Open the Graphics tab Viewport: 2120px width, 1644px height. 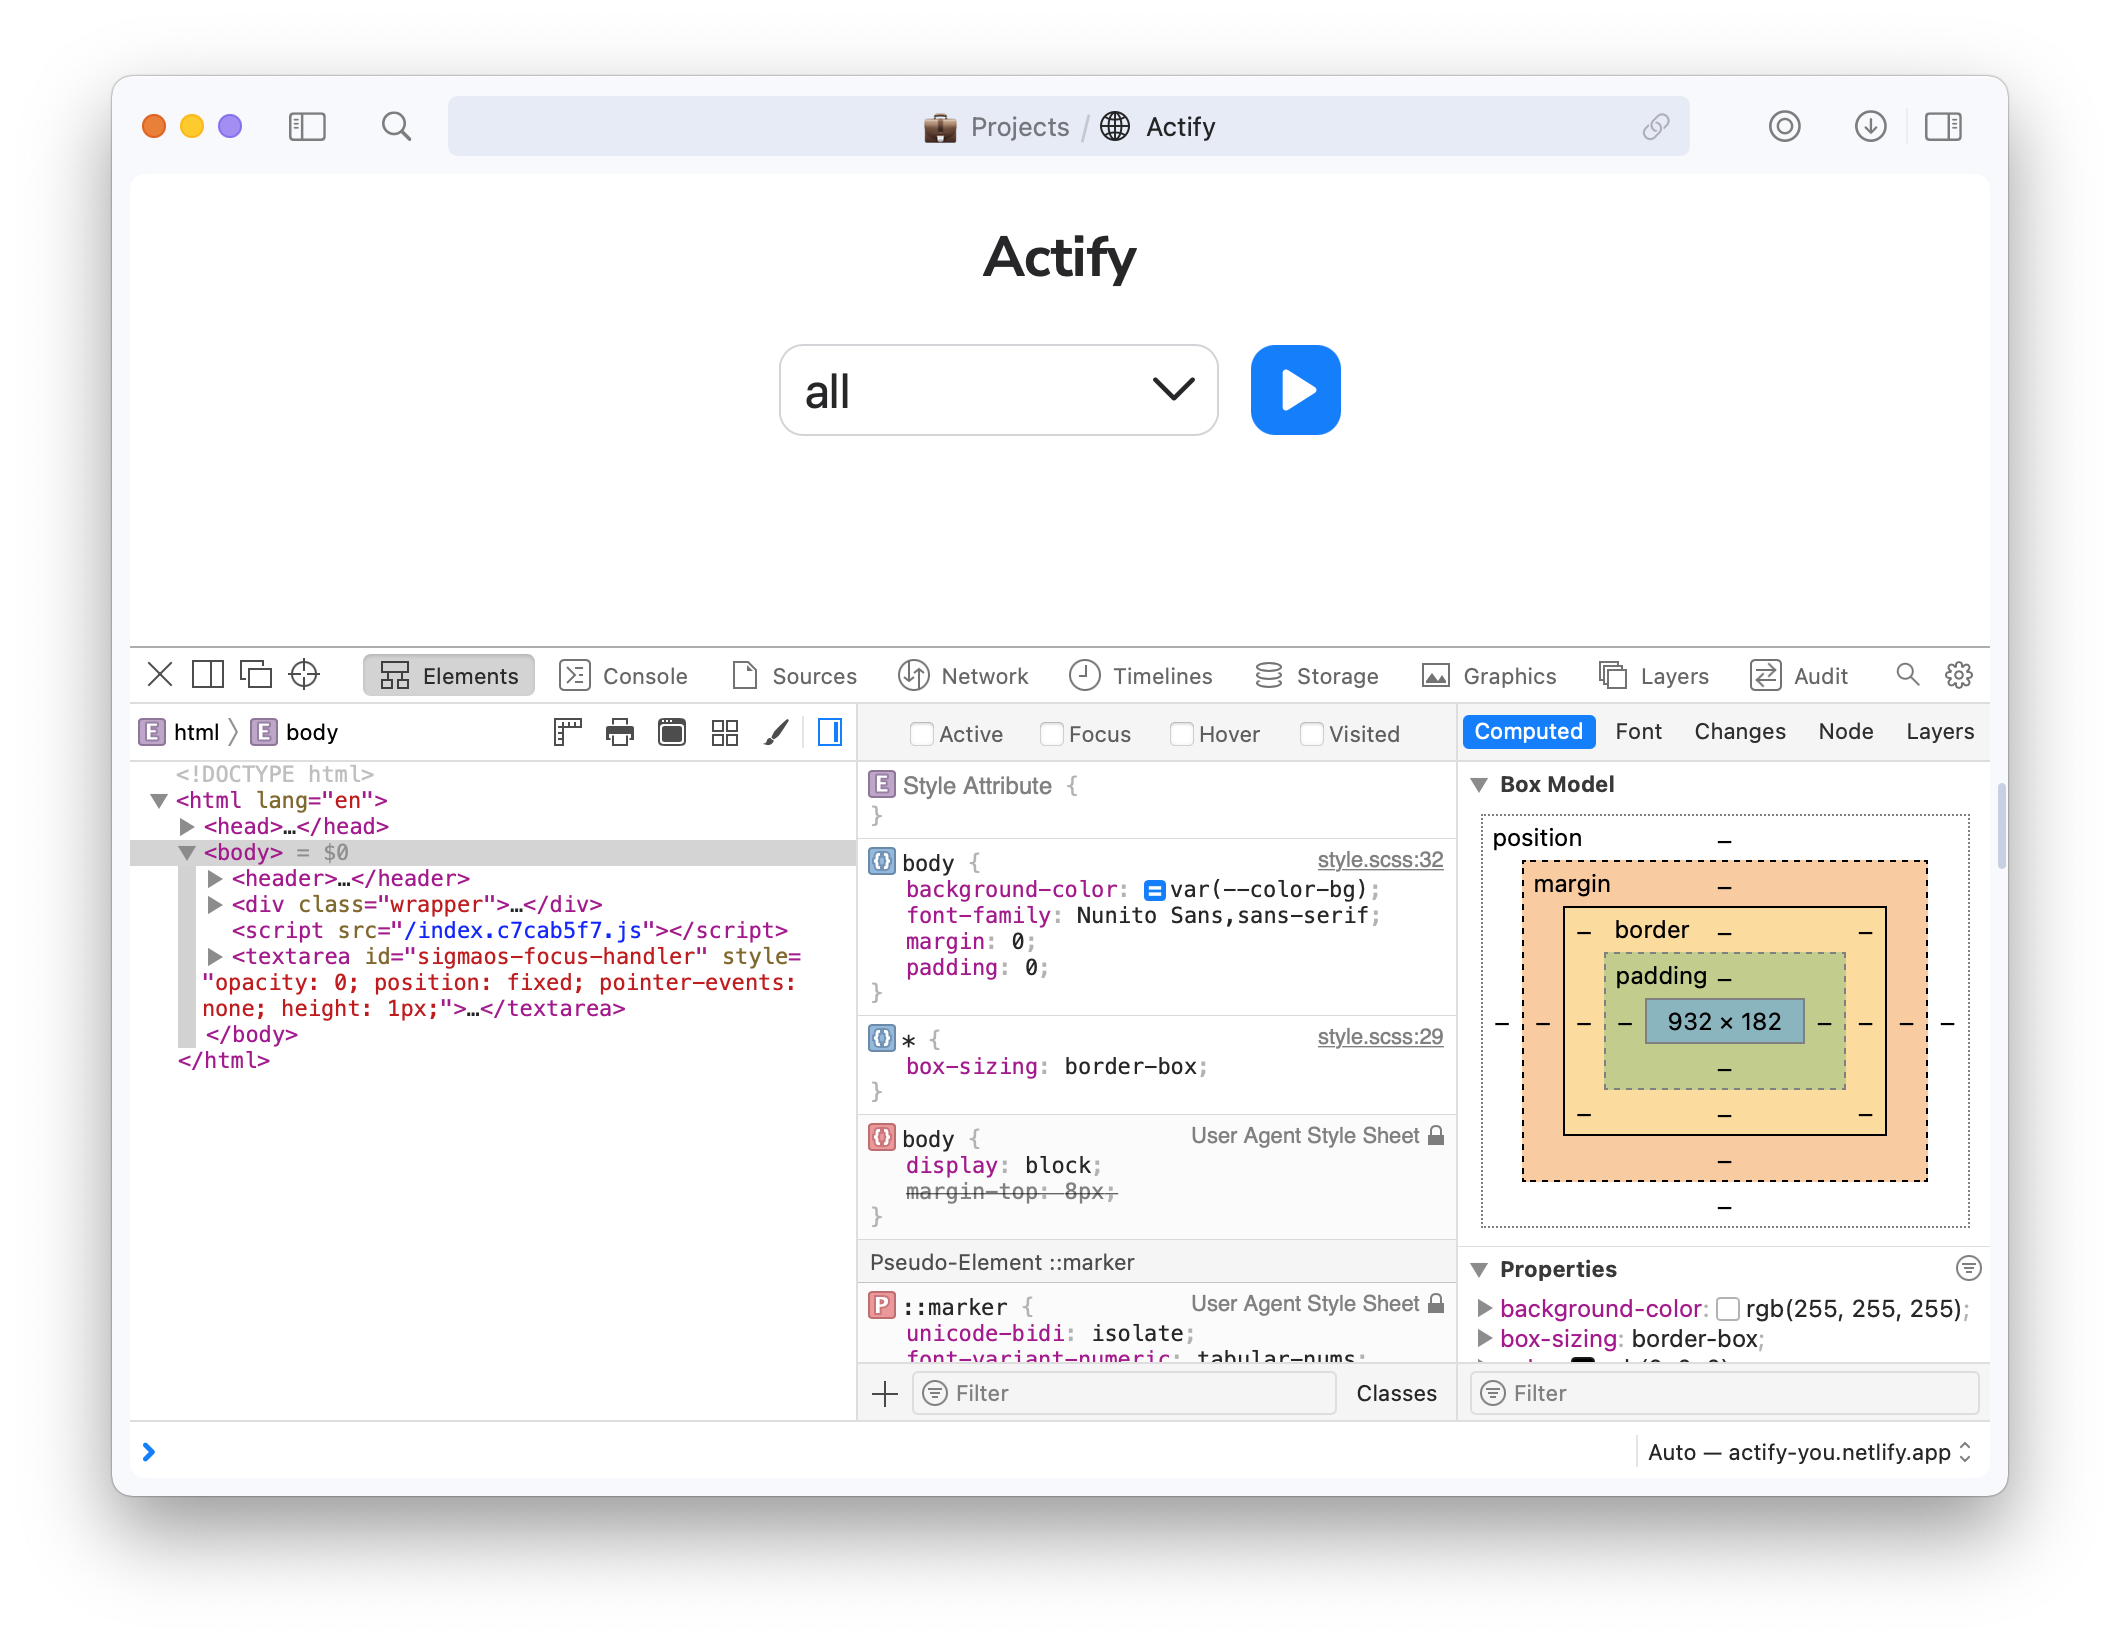[1489, 676]
